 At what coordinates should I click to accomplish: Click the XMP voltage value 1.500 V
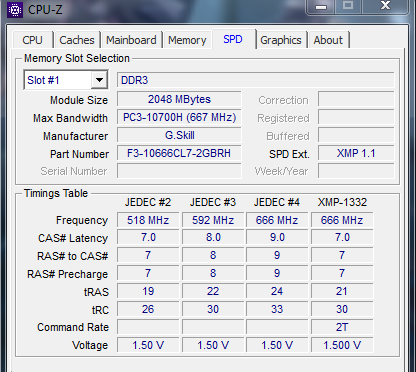(342, 345)
